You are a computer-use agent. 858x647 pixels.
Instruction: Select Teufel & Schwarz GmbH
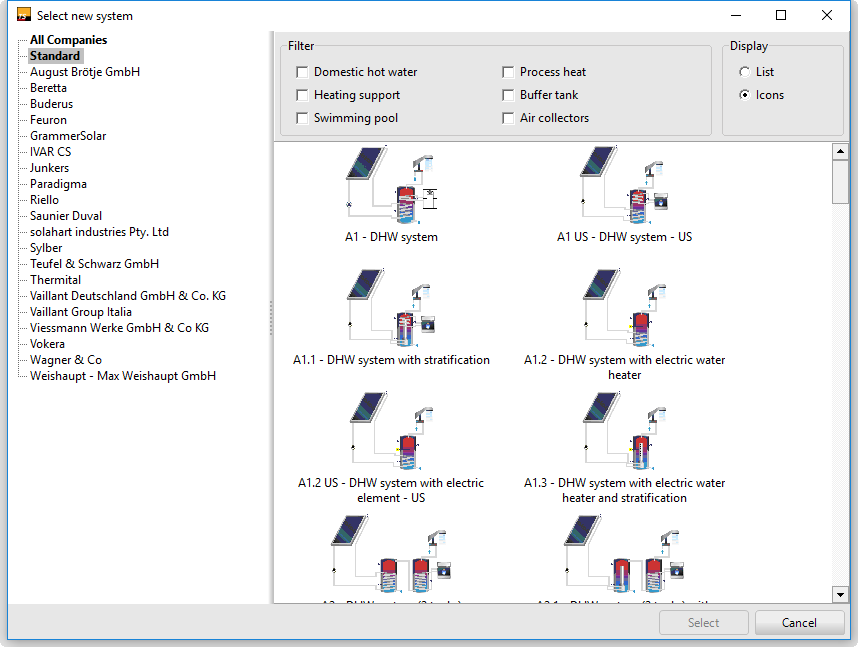94,264
